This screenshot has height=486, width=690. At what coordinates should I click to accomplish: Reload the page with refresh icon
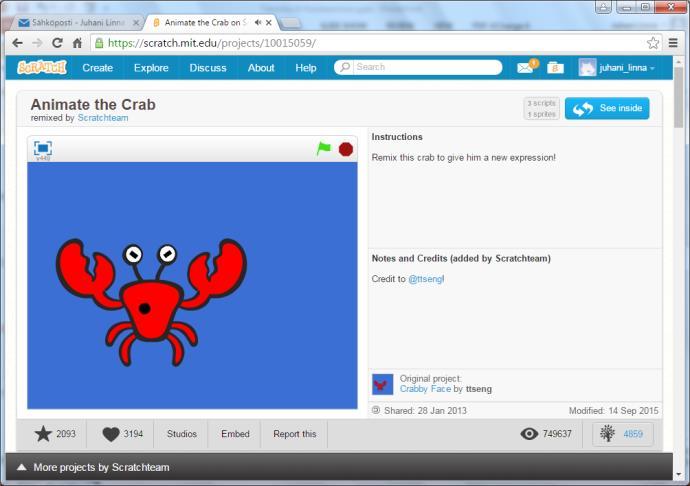coord(57,43)
